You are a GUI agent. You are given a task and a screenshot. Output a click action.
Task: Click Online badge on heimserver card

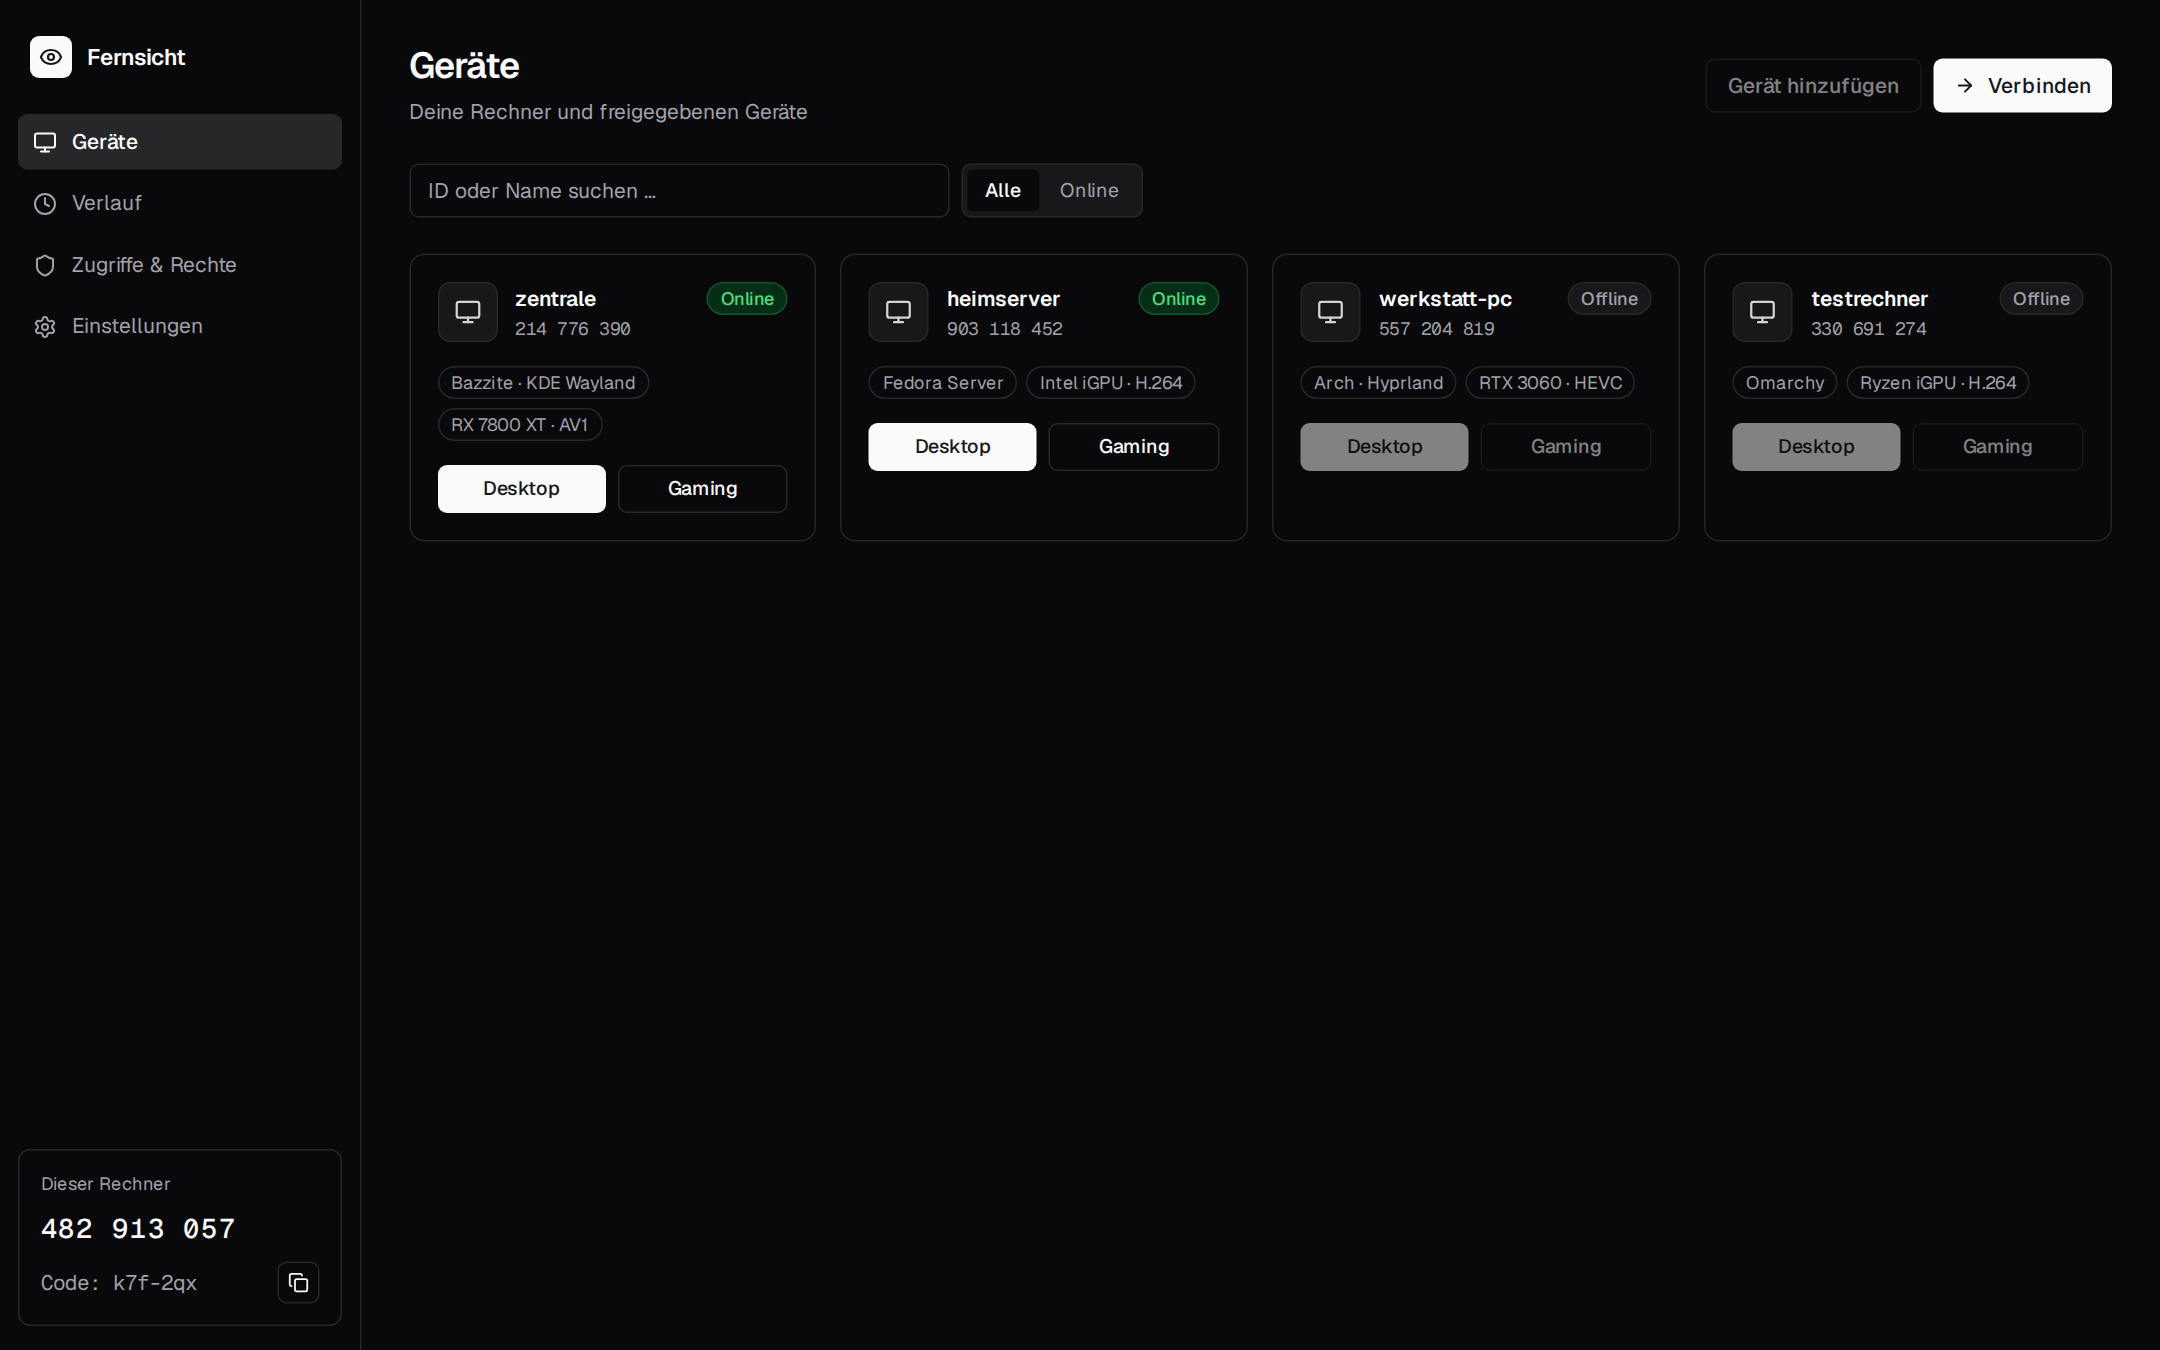coord(1179,299)
